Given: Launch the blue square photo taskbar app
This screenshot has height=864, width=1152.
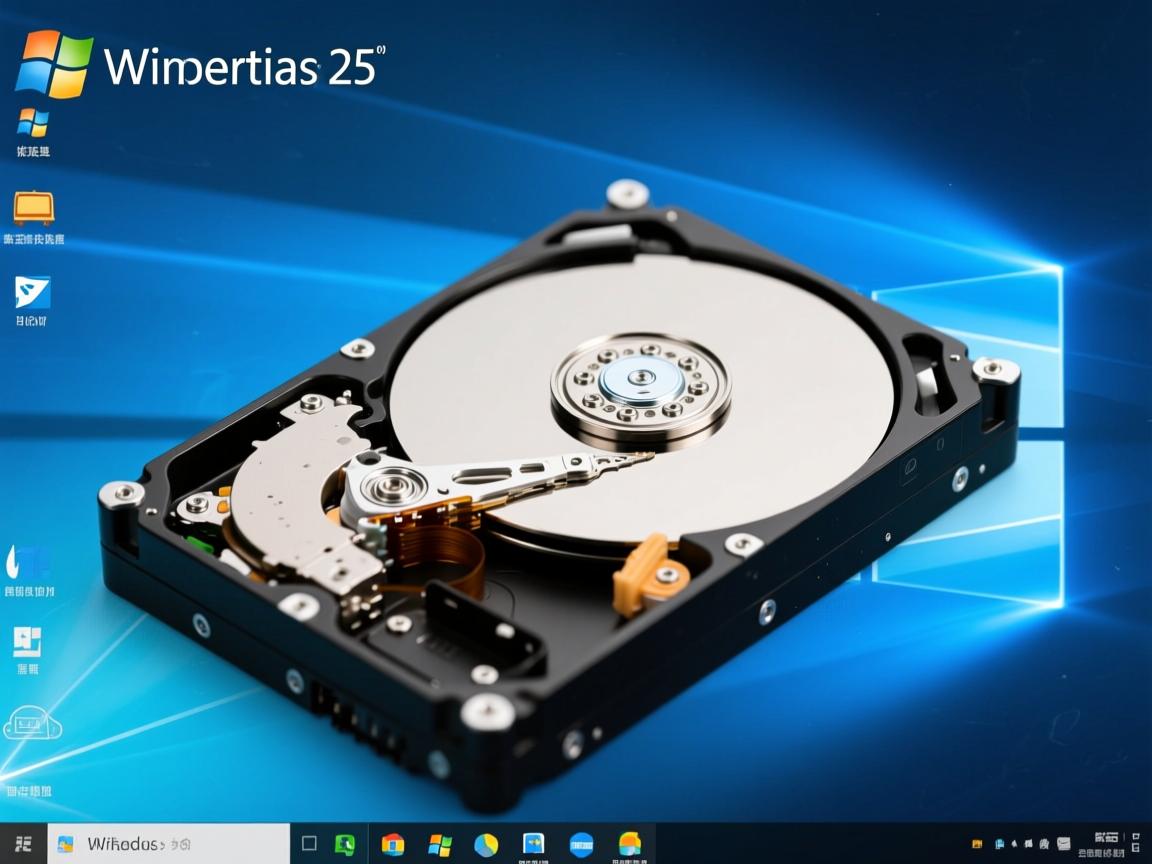Looking at the screenshot, I should click(x=534, y=844).
